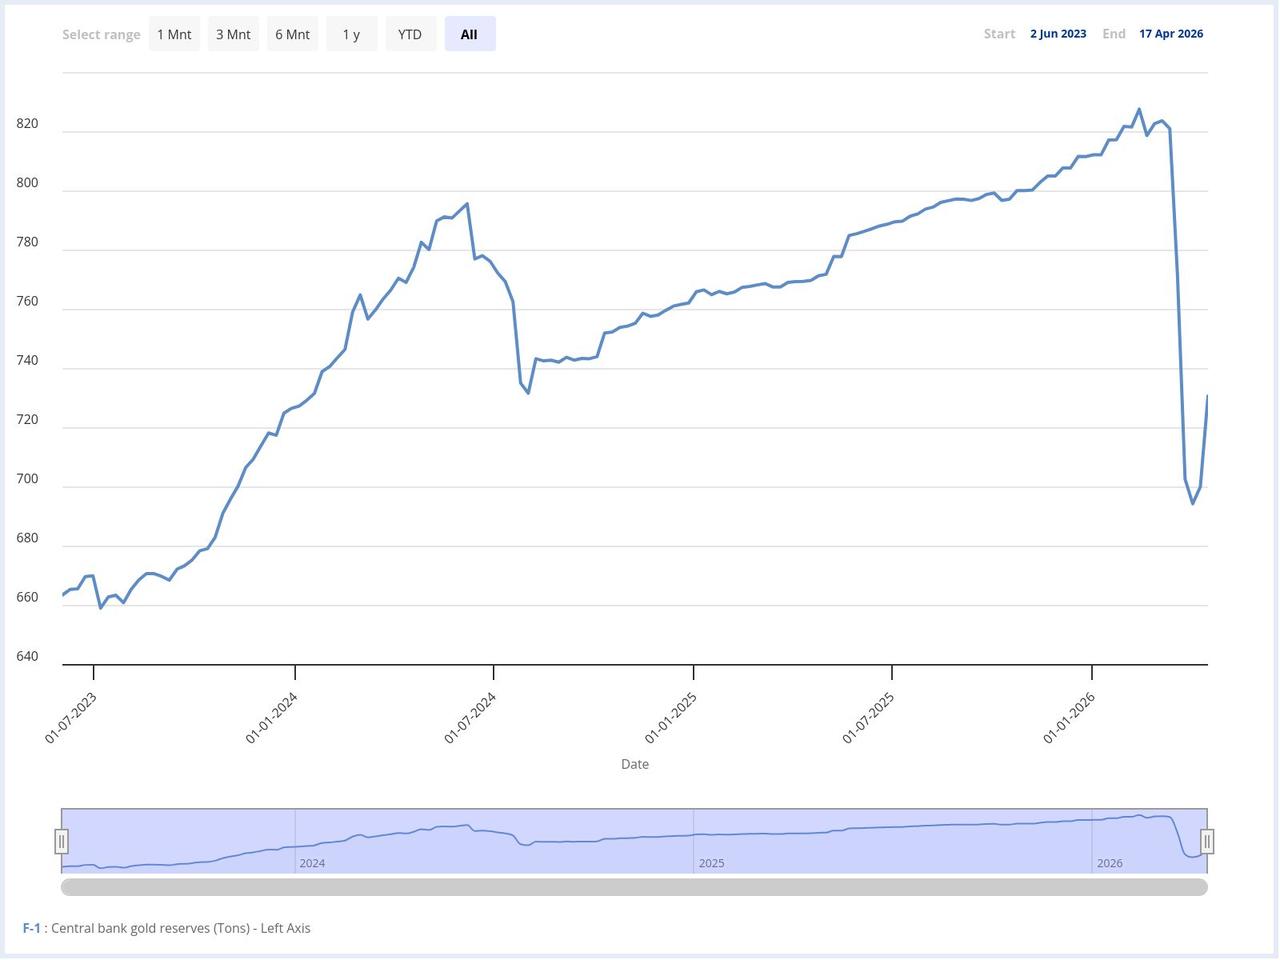The height and width of the screenshot is (960, 1280).
Task: Select the "3 Mnt" range button
Action: pos(233,33)
